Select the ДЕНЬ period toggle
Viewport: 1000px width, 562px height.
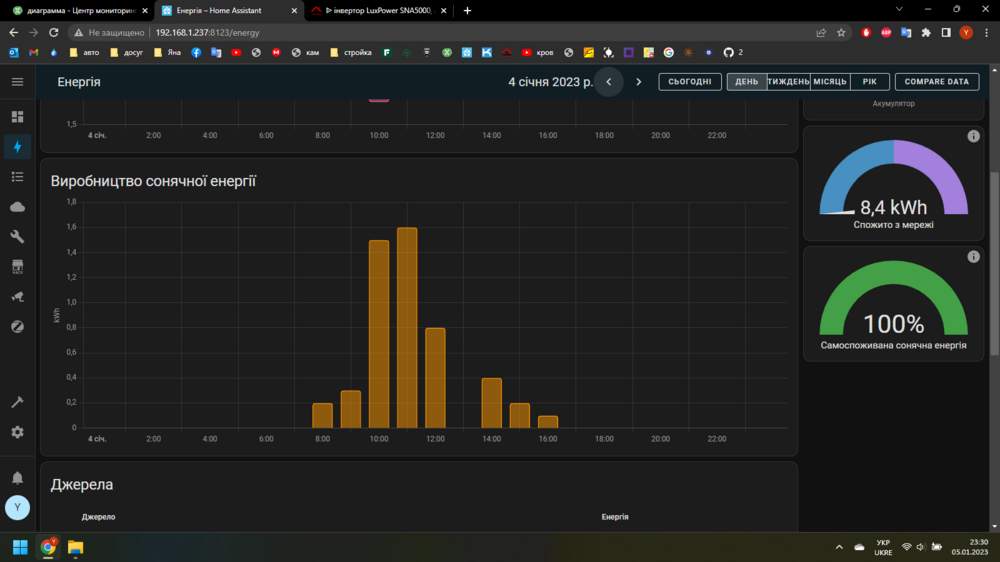[746, 82]
